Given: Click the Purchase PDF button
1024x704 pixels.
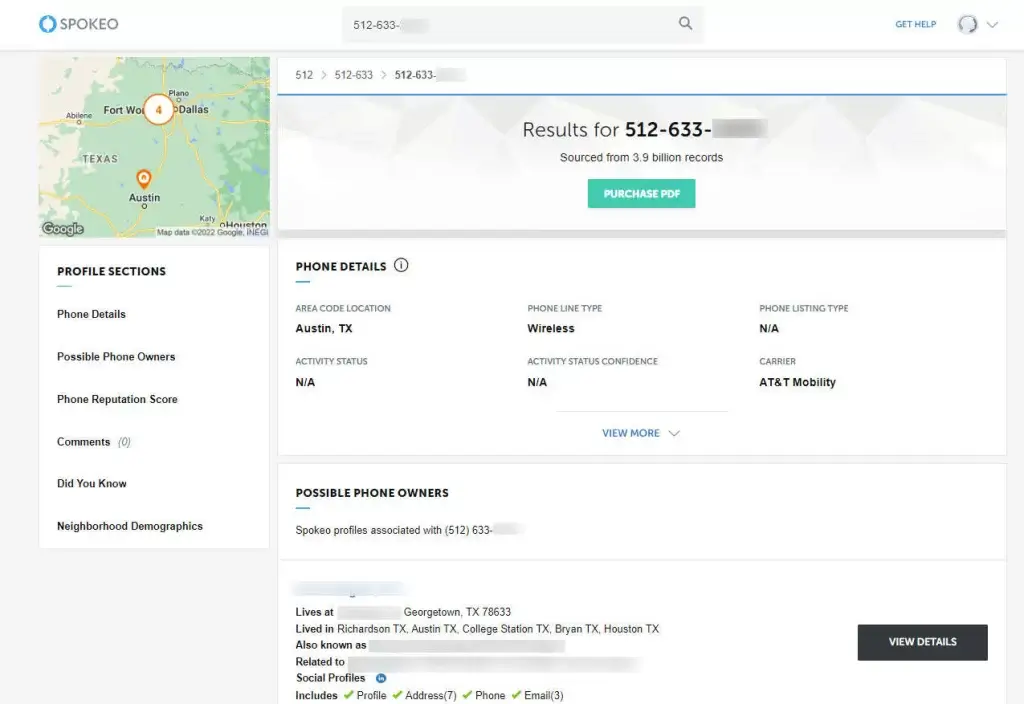Looking at the screenshot, I should point(641,194).
